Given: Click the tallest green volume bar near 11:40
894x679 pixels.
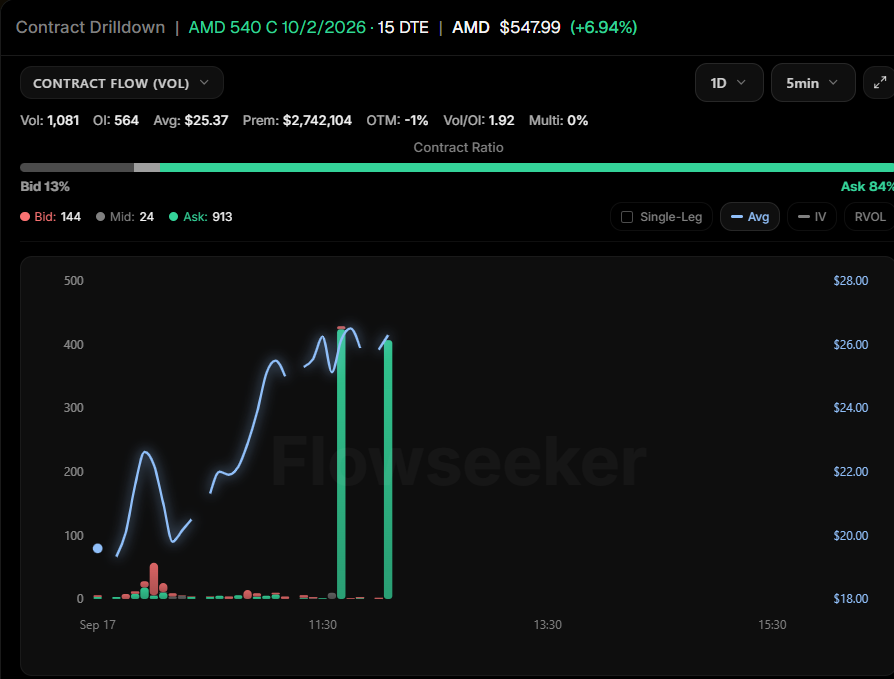Looking at the screenshot, I should click(342, 463).
